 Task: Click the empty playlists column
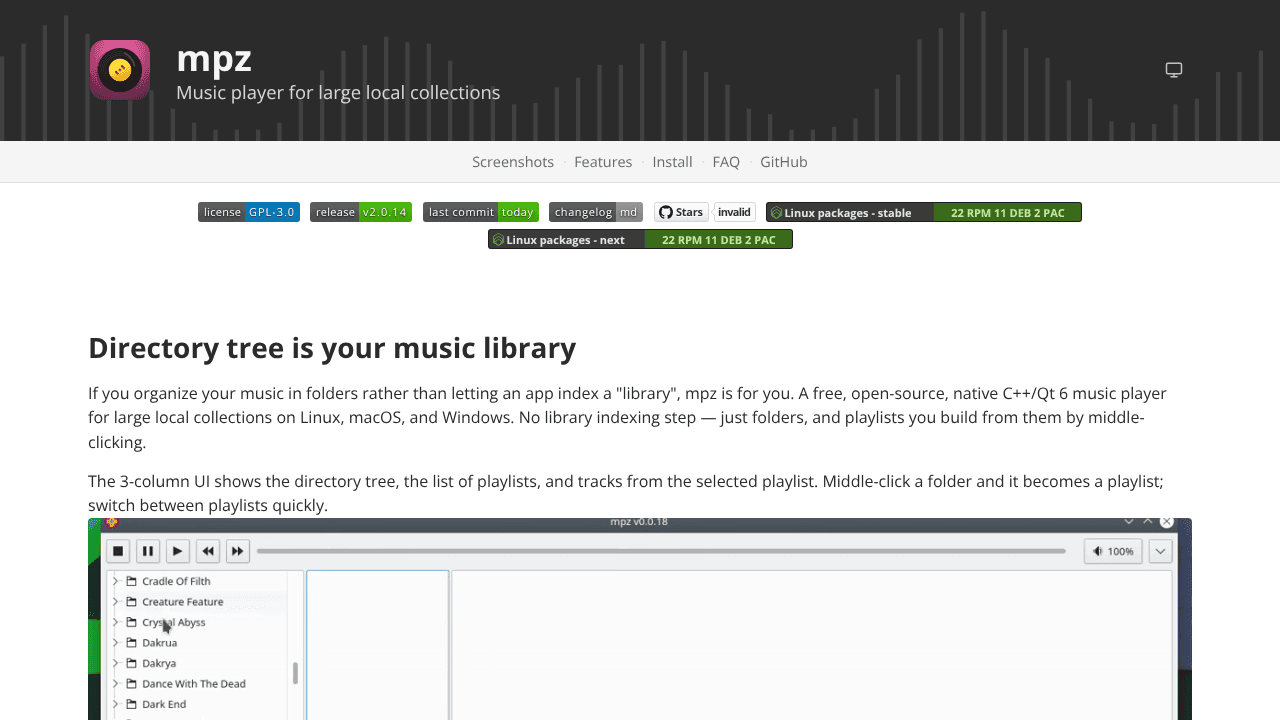tap(377, 645)
